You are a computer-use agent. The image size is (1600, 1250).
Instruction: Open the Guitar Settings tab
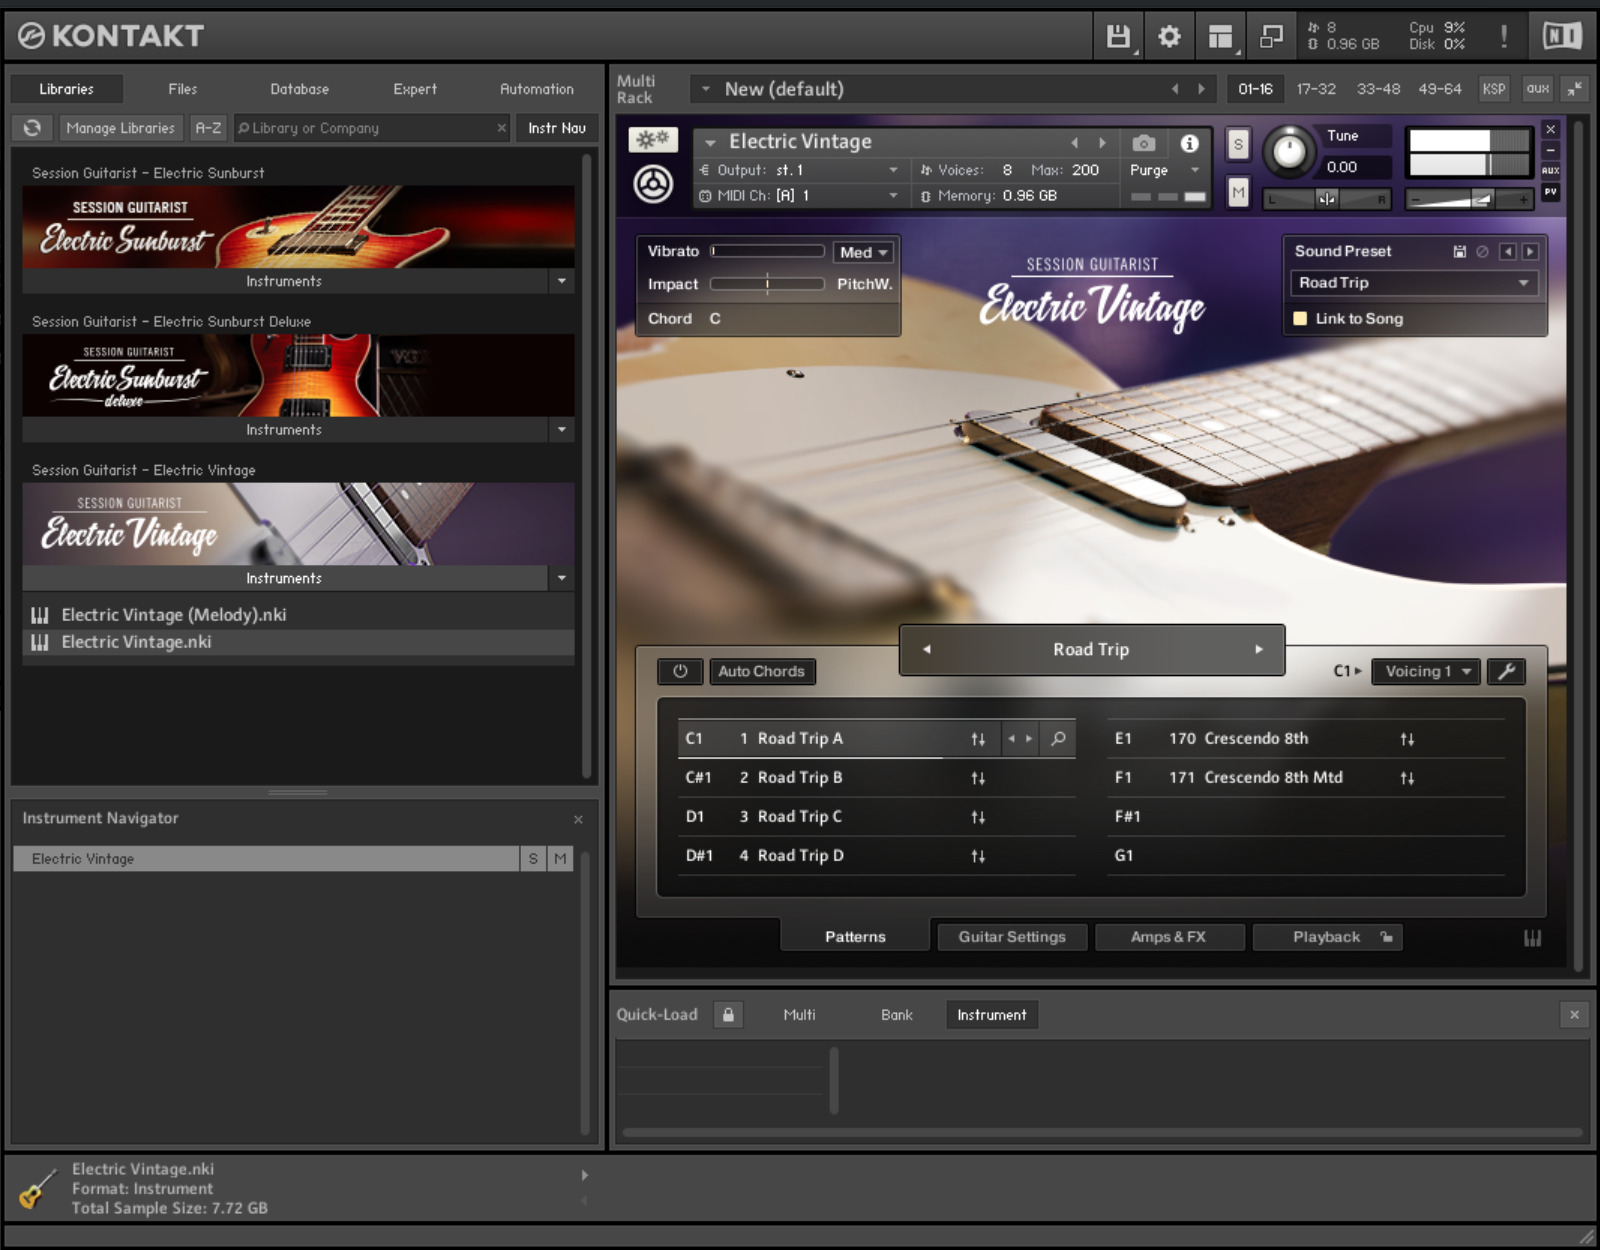pos(1012,938)
